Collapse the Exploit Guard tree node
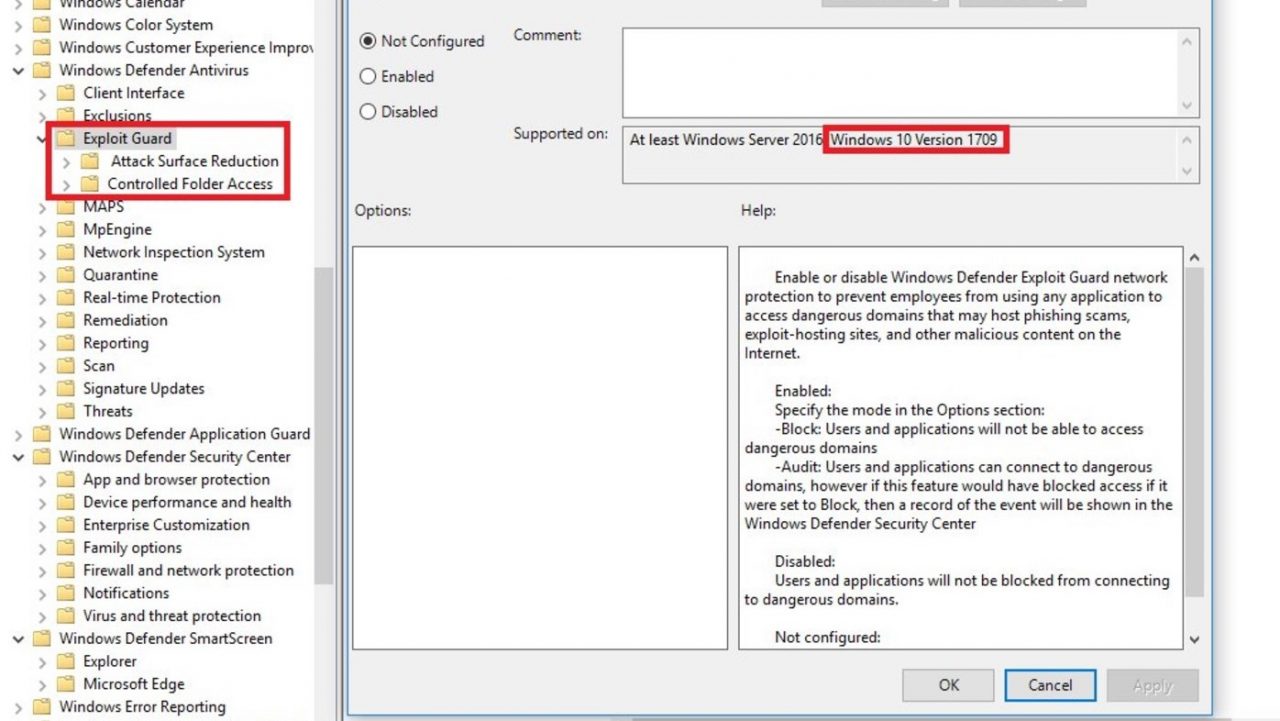This screenshot has height=721, width=1280. 42,139
